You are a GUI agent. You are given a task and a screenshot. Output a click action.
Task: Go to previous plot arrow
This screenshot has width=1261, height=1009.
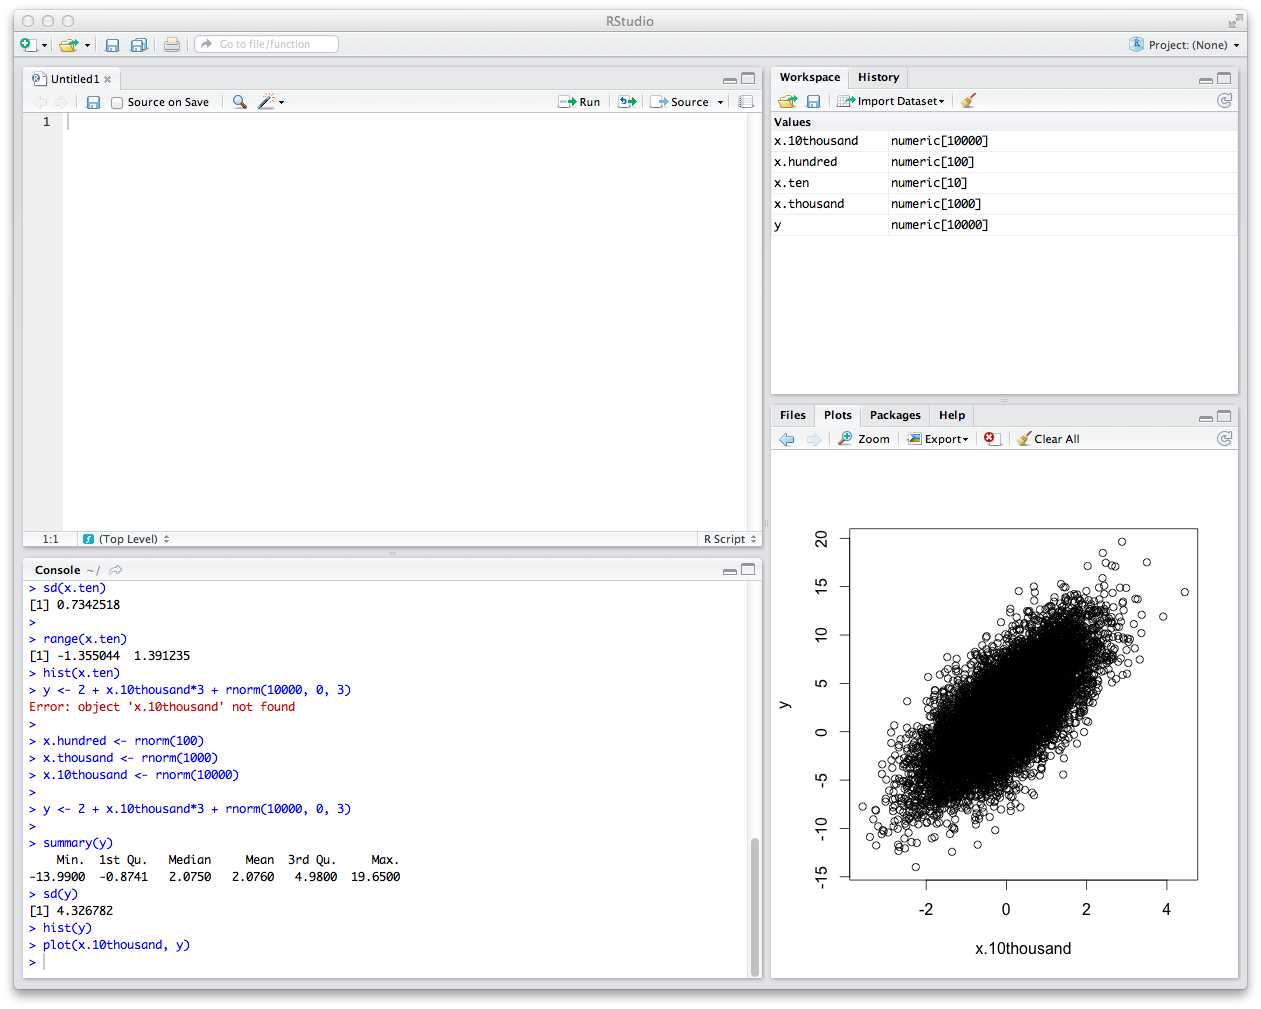(787, 439)
